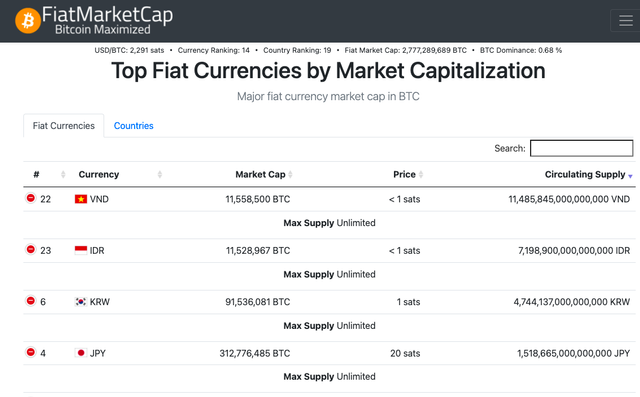Select the 11,528,967 BTC market cap cell
This screenshot has width=640, height=397.
pyautogui.click(x=258, y=251)
